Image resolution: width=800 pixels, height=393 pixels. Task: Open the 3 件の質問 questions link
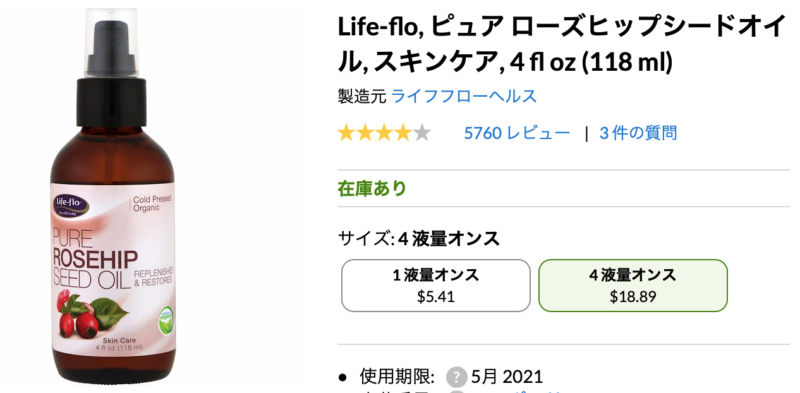click(638, 134)
